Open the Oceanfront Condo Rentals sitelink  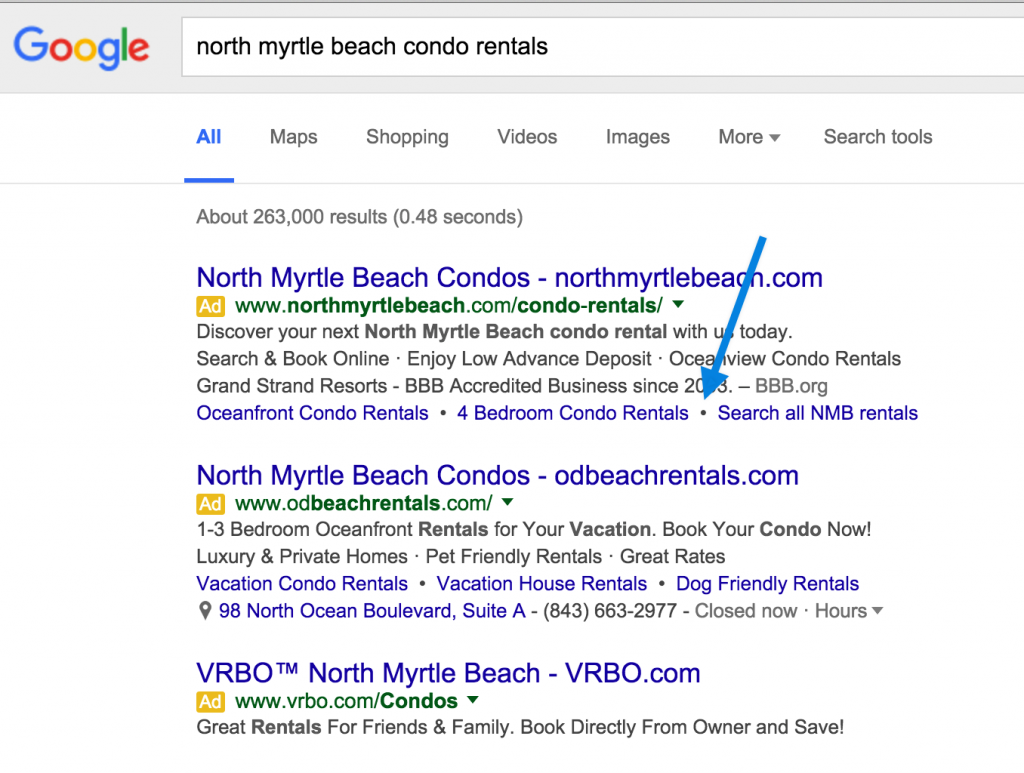tap(312, 412)
